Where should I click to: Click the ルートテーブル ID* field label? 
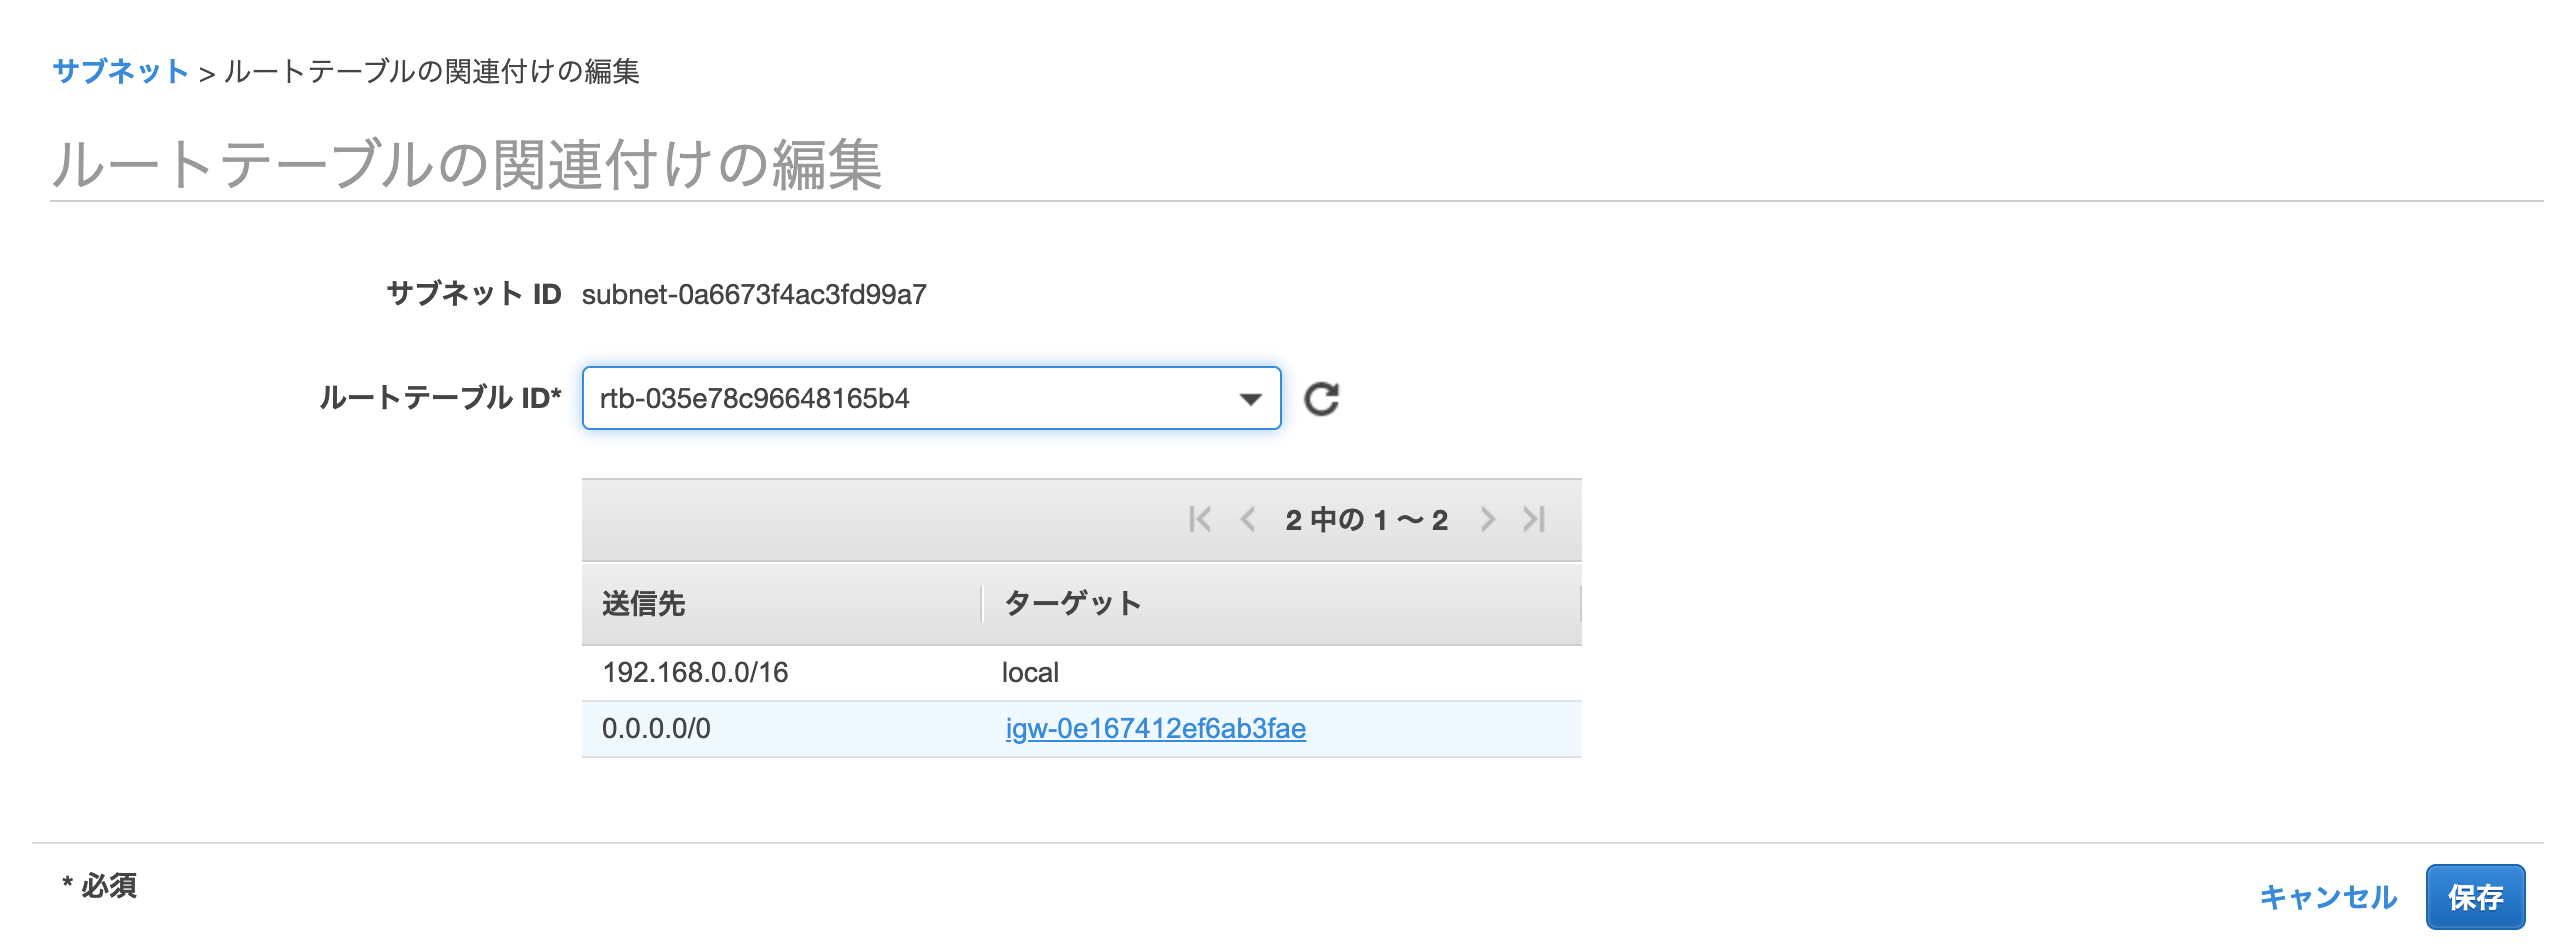tap(440, 398)
